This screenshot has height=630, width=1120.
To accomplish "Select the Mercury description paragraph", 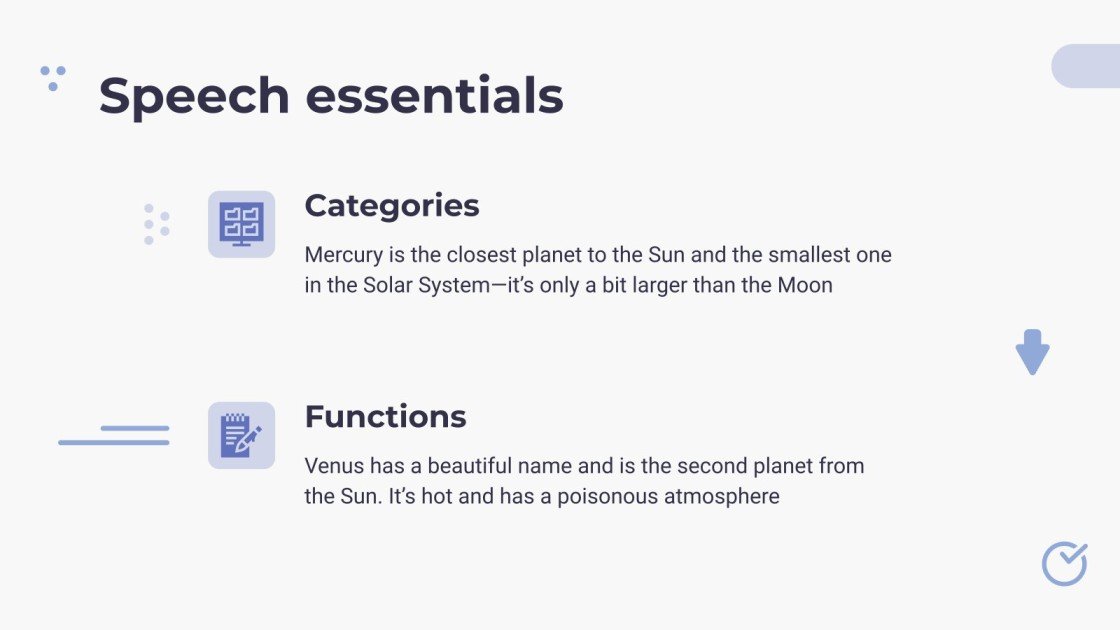I will [598, 270].
